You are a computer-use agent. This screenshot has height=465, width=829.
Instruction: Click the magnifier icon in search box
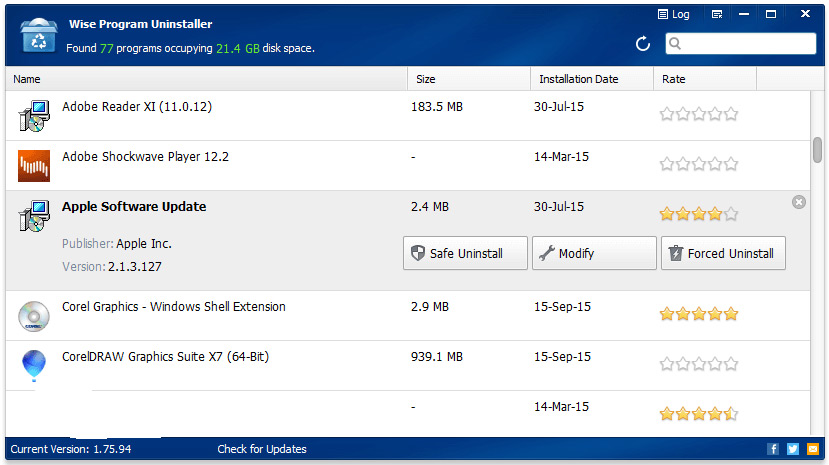point(675,43)
